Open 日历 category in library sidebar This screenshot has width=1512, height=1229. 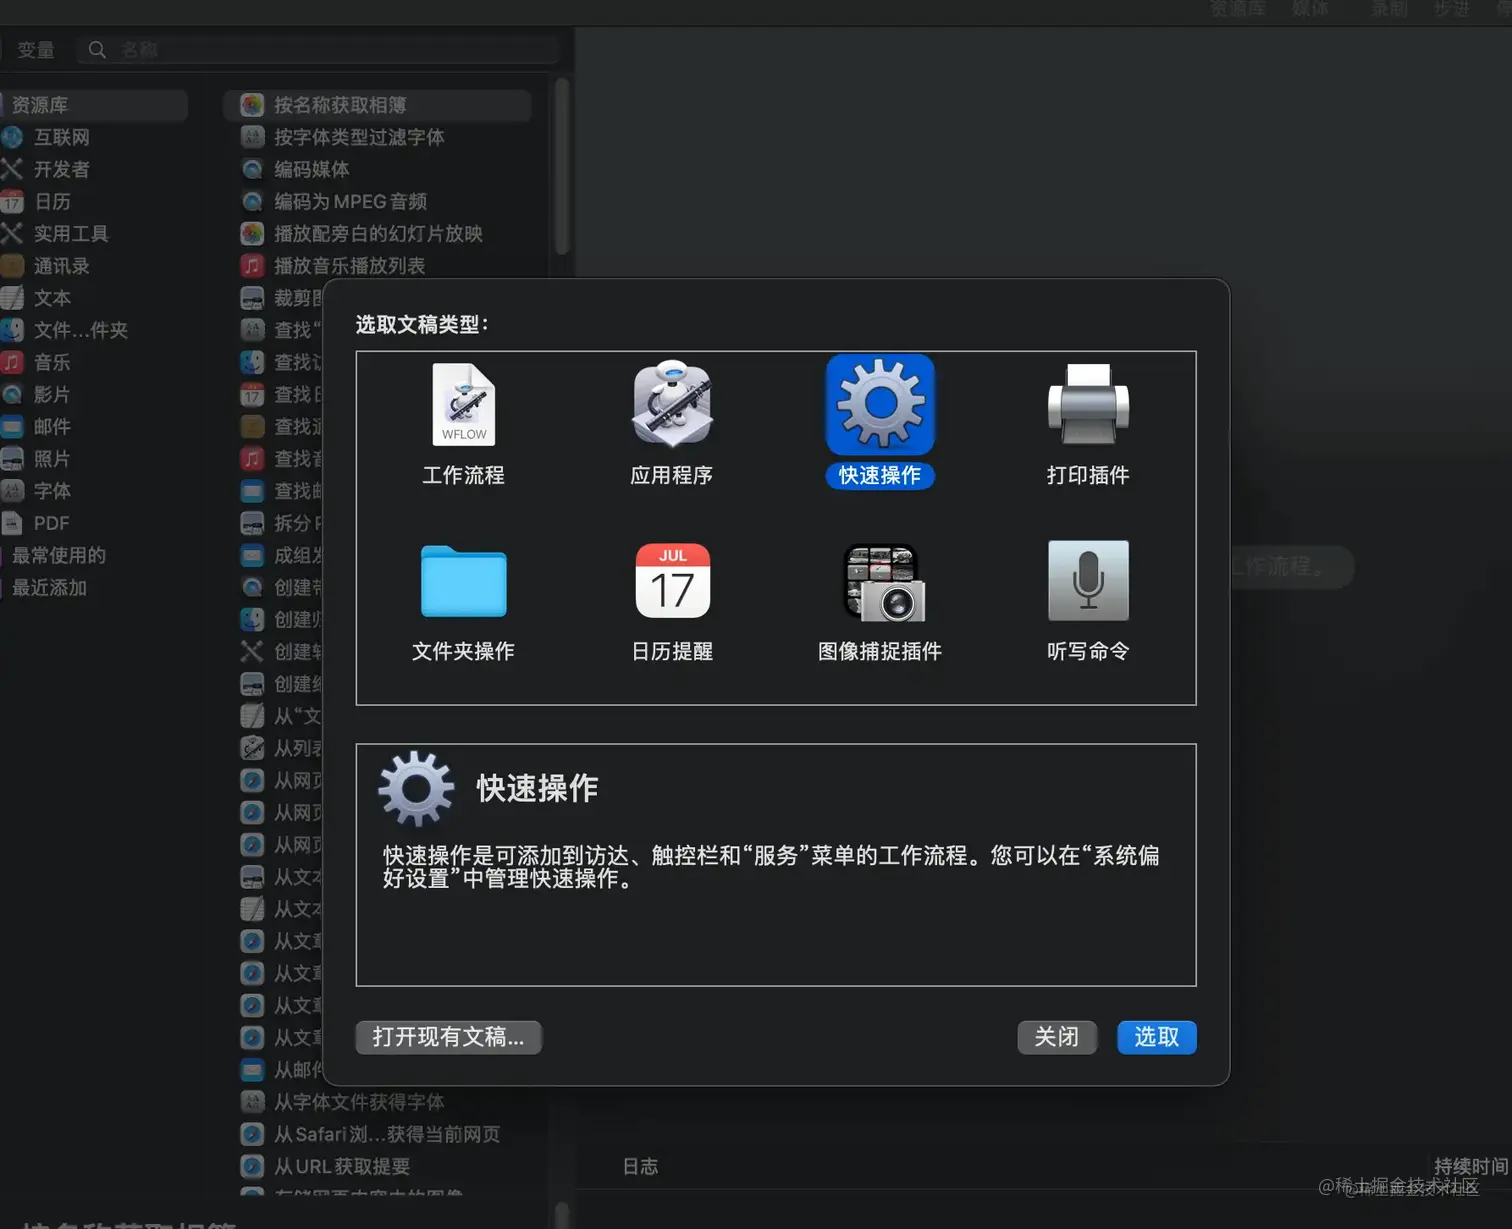50,201
